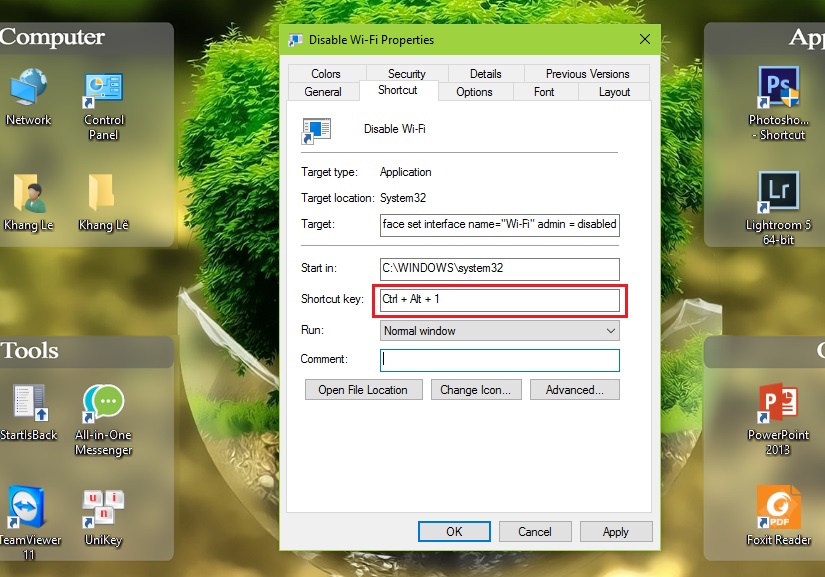The height and width of the screenshot is (577, 825).
Task: Click the Computer group heading
Action: (x=52, y=37)
